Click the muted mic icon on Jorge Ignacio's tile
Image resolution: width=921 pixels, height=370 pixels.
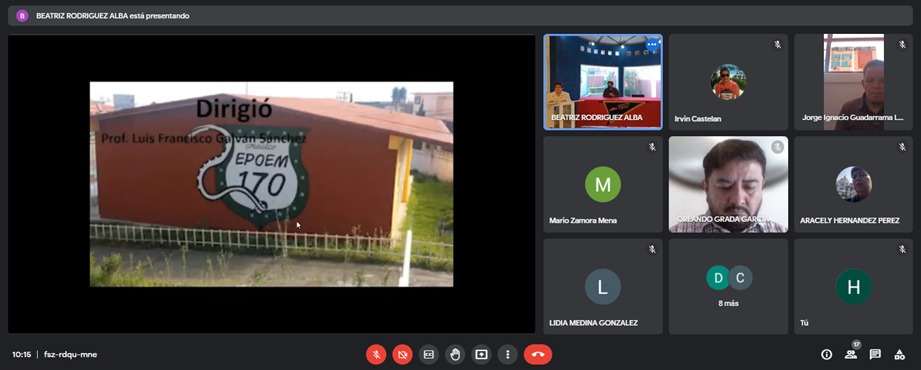pos(902,45)
